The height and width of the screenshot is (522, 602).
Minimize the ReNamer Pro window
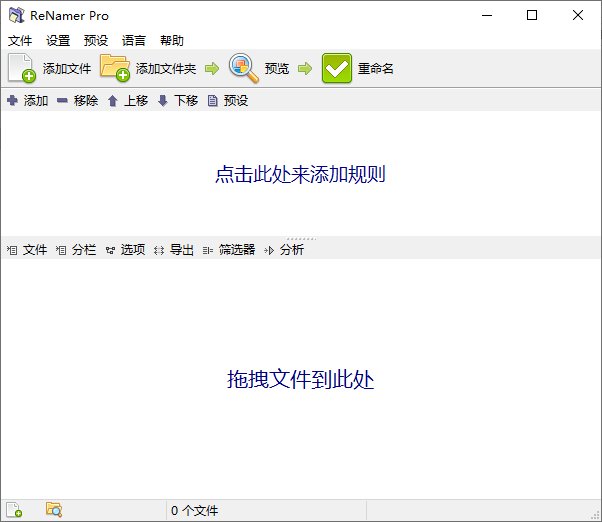(487, 15)
